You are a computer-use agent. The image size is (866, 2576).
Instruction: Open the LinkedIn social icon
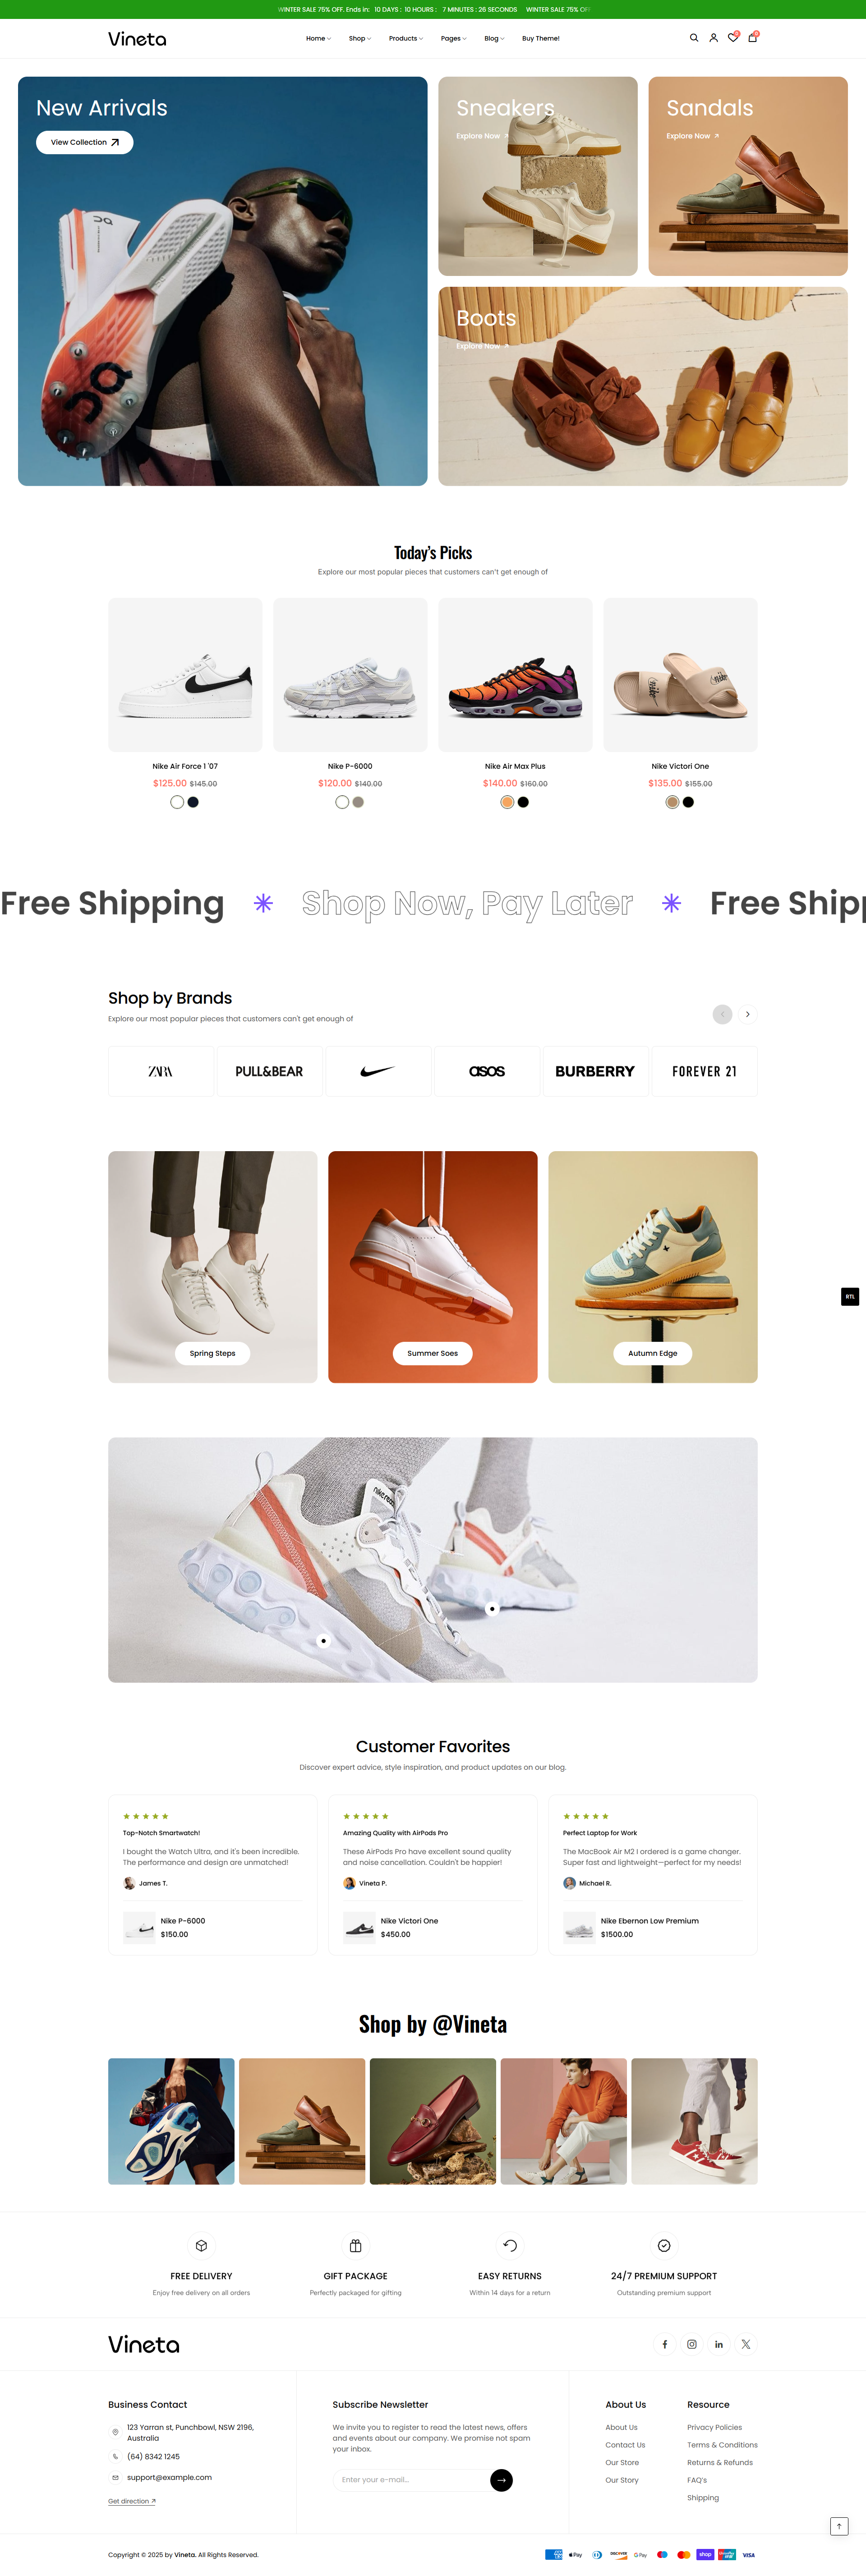click(x=719, y=2344)
